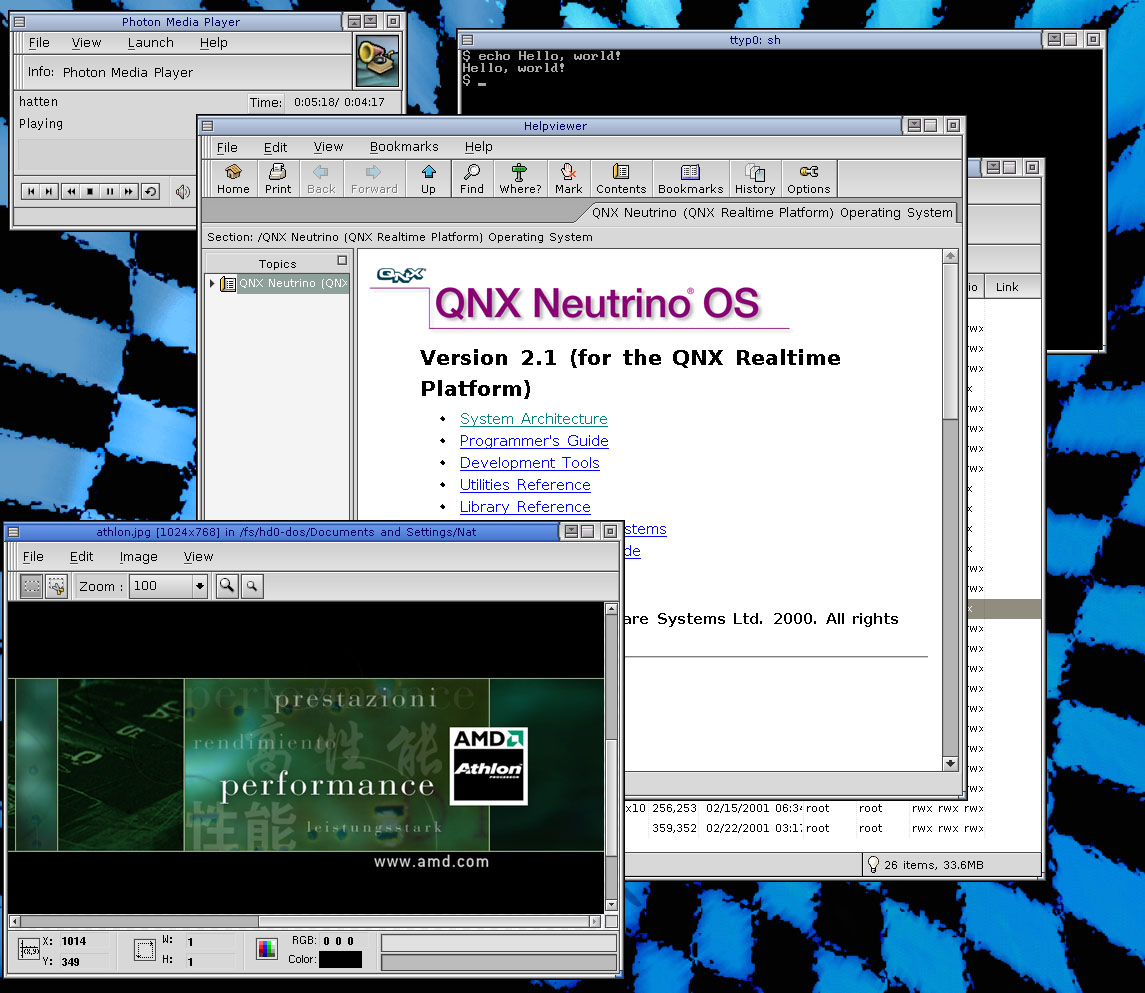Open the Photon Media Player window menu button
This screenshot has height=993, width=1145.
pyautogui.click(x=20, y=22)
